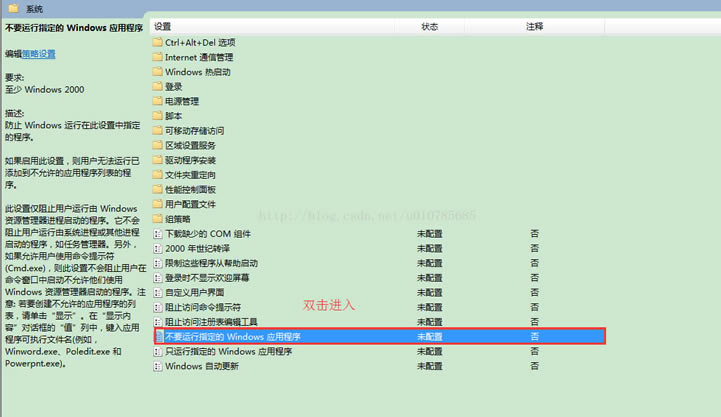This screenshot has width=721, height=417.
Task: Select 不要运行指定的 Windows 应用程序 policy
Action: [x=233, y=337]
